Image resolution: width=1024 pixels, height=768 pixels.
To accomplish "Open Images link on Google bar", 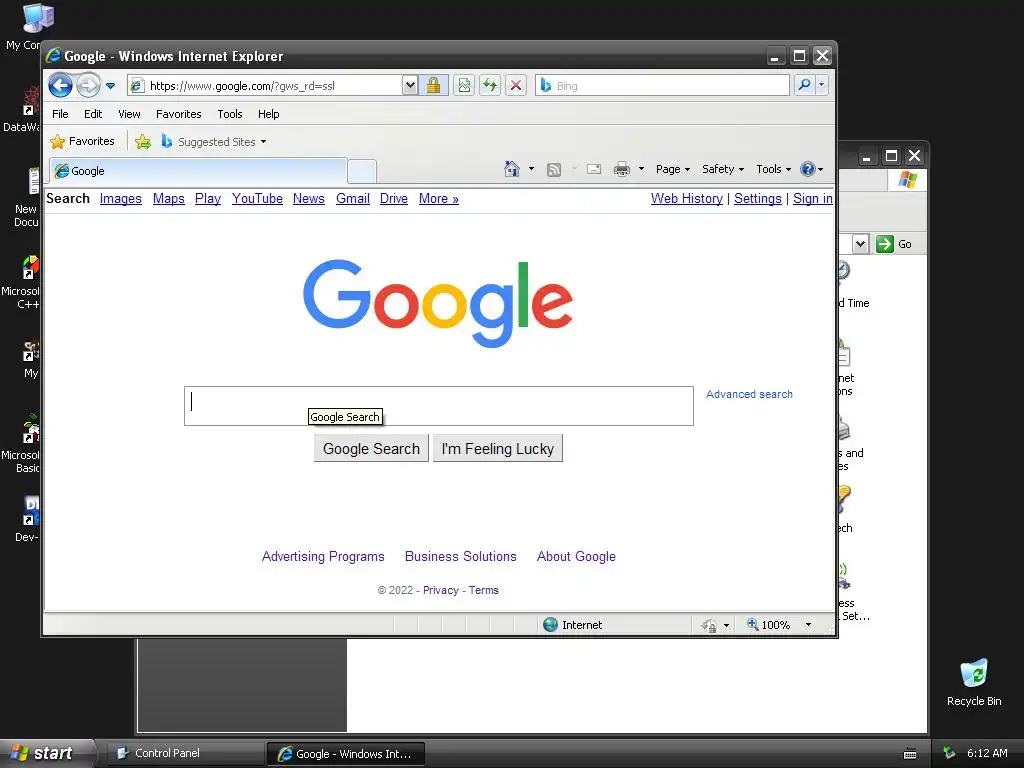I will coord(121,199).
